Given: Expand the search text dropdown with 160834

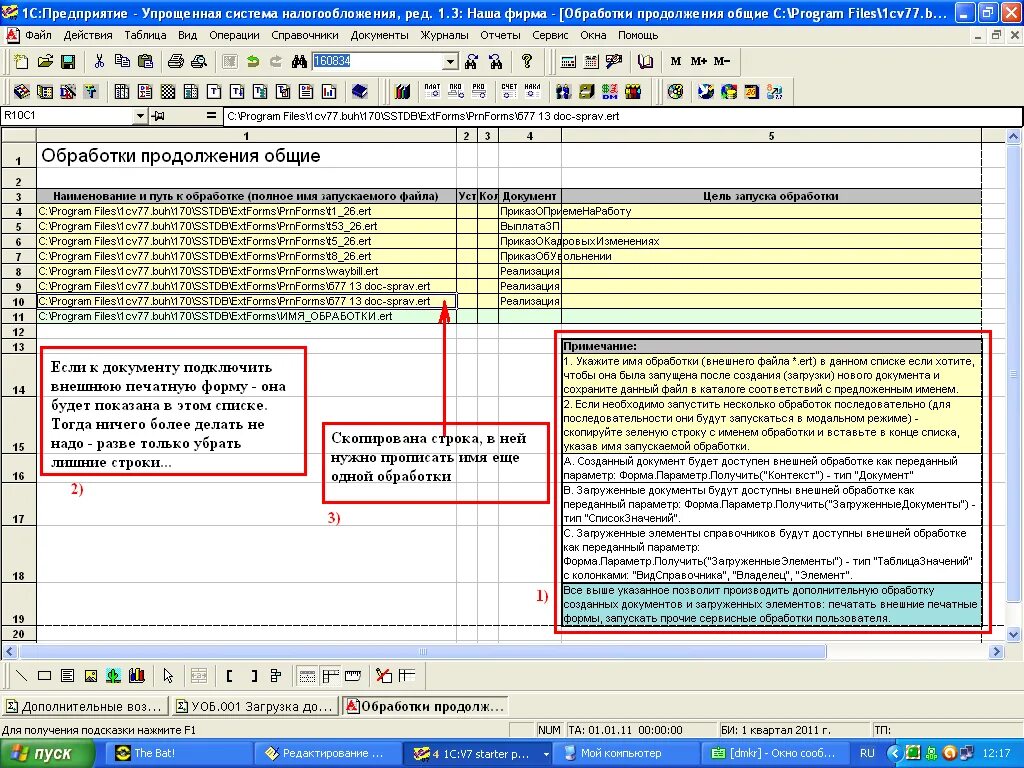Looking at the screenshot, I should (450, 61).
